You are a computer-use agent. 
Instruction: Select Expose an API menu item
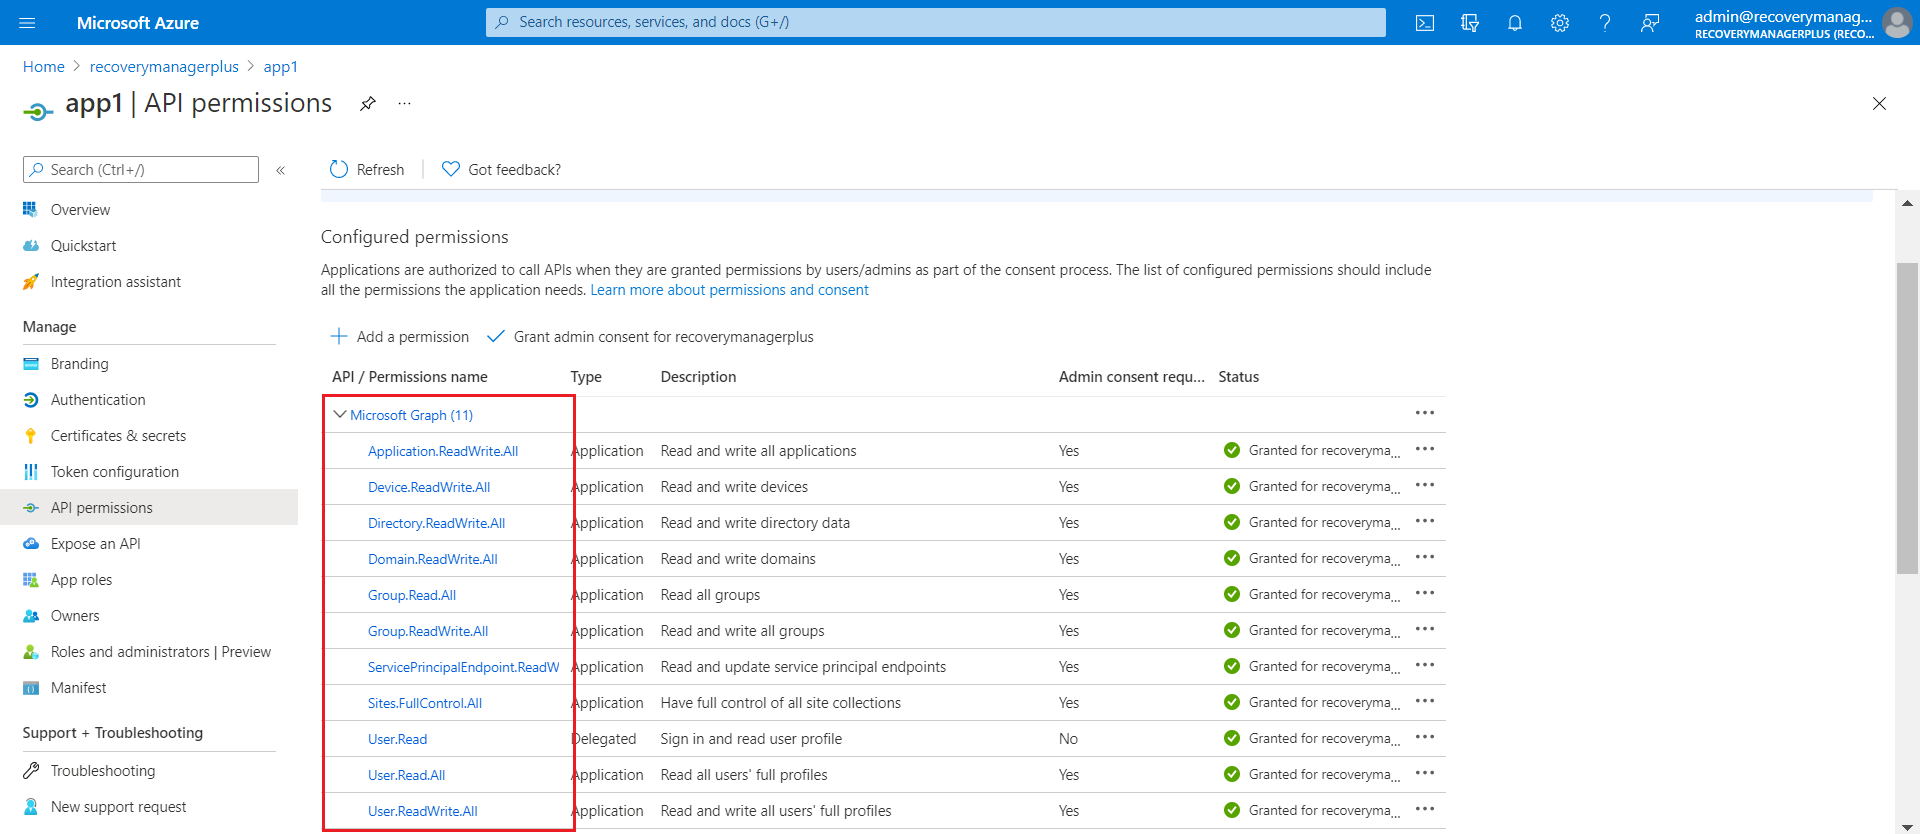point(95,544)
